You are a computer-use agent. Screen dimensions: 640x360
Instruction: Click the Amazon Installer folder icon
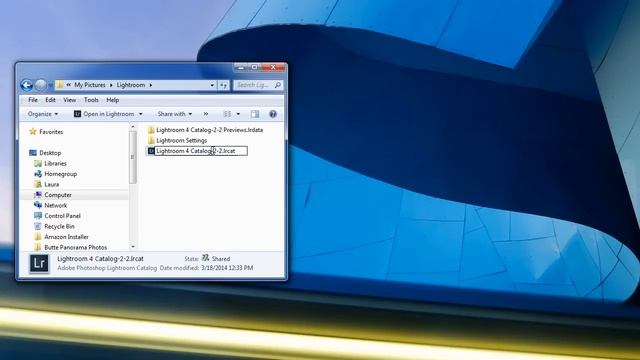pos(38,237)
